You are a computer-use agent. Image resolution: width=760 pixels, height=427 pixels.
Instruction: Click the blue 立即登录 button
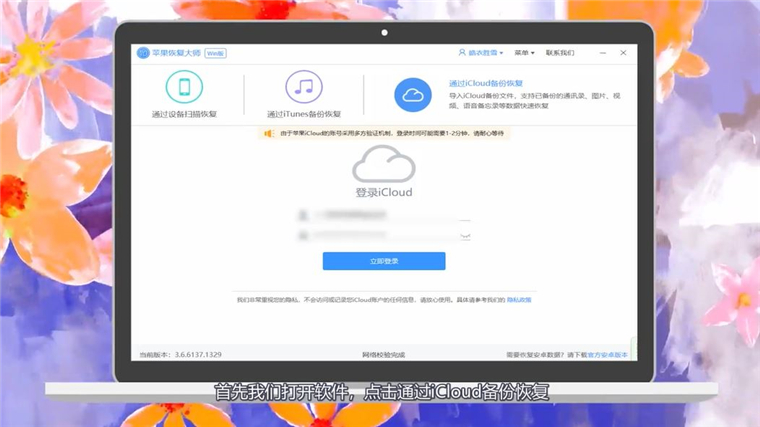384,261
